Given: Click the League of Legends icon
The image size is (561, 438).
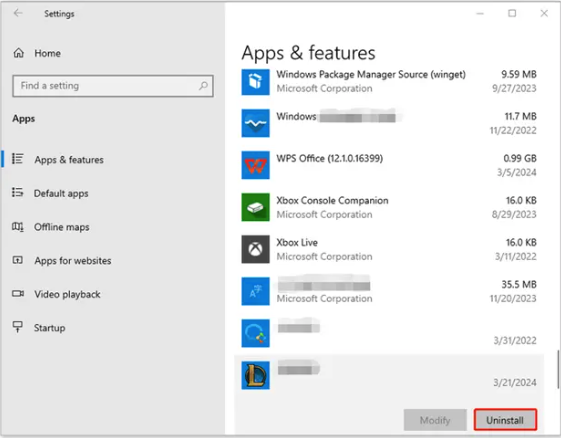Looking at the screenshot, I should pyautogui.click(x=255, y=375).
